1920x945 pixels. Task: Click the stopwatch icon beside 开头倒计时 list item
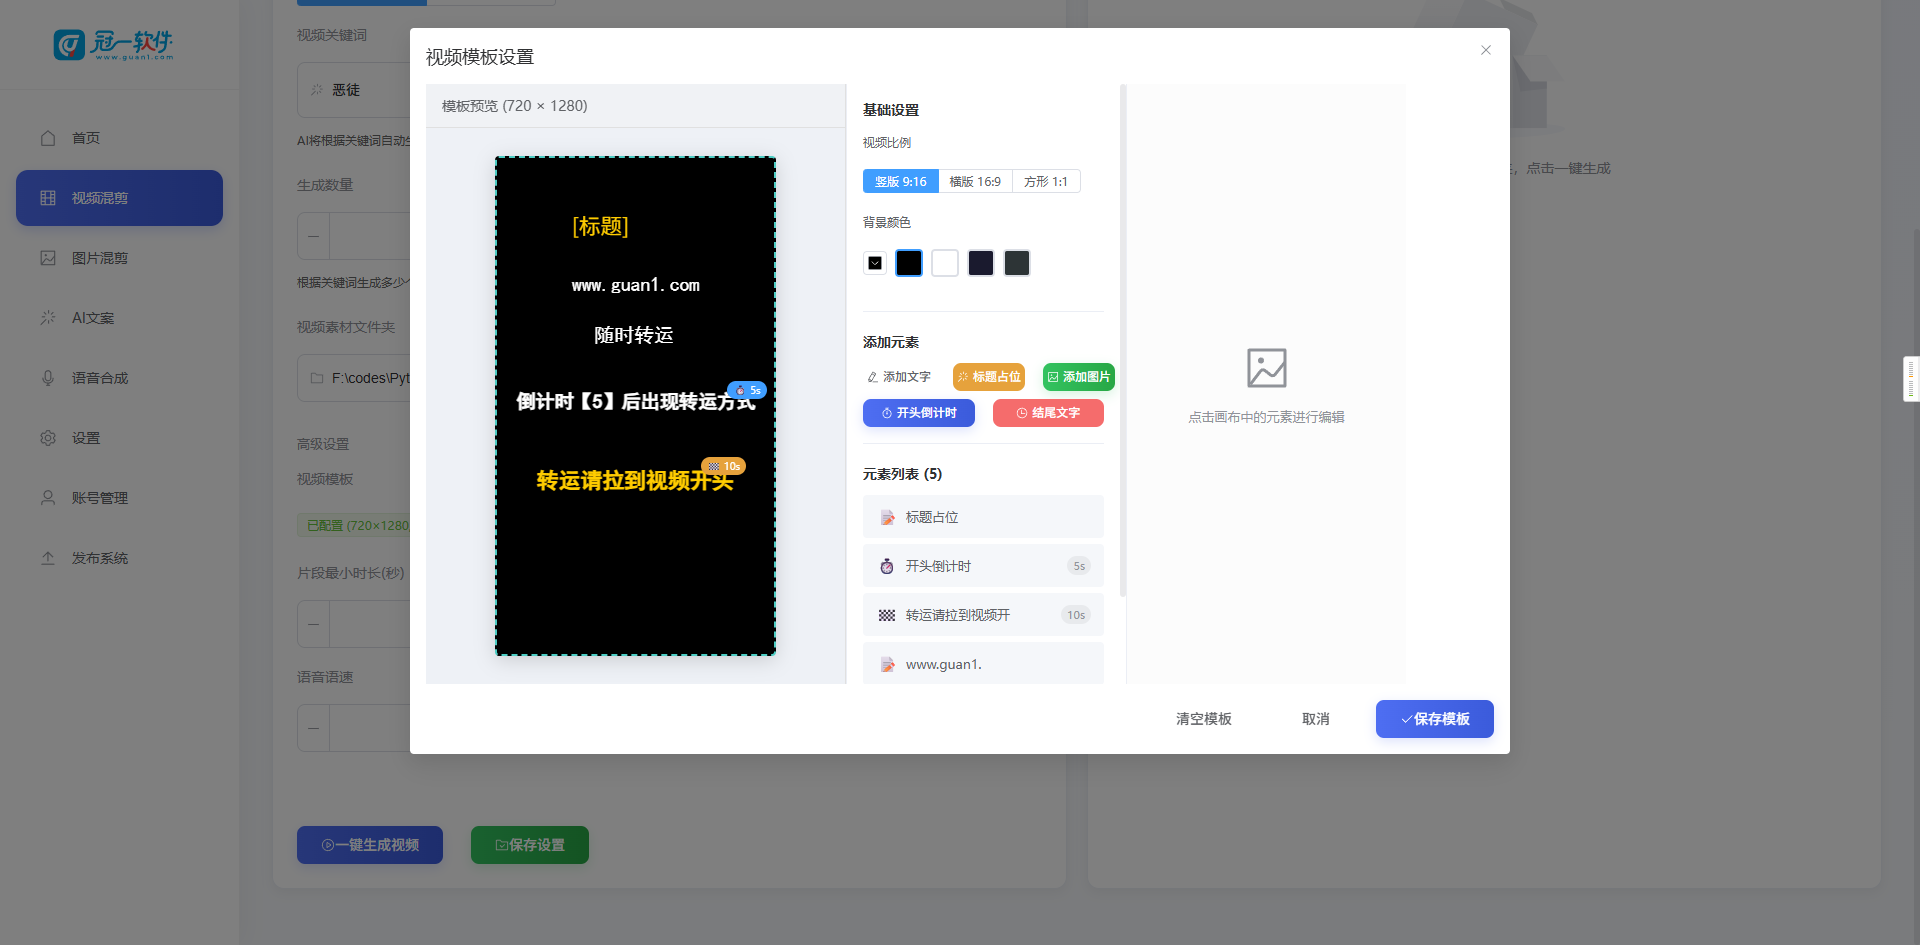click(x=887, y=566)
